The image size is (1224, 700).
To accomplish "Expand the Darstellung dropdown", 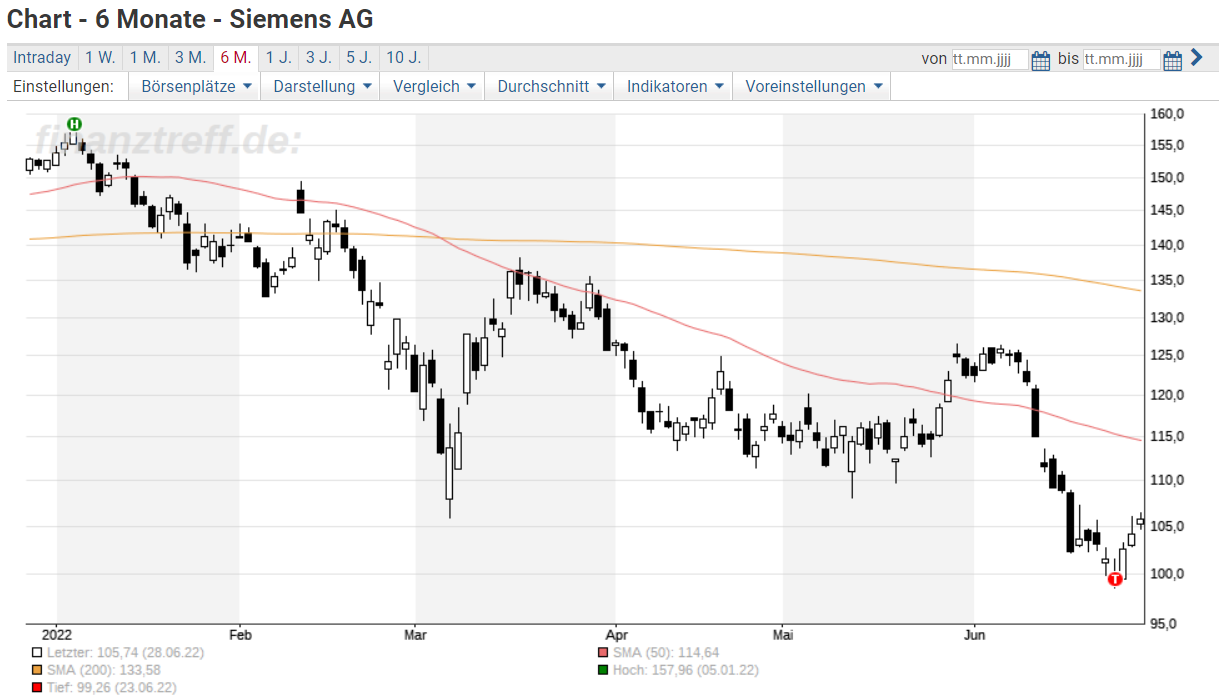I will [322, 87].
